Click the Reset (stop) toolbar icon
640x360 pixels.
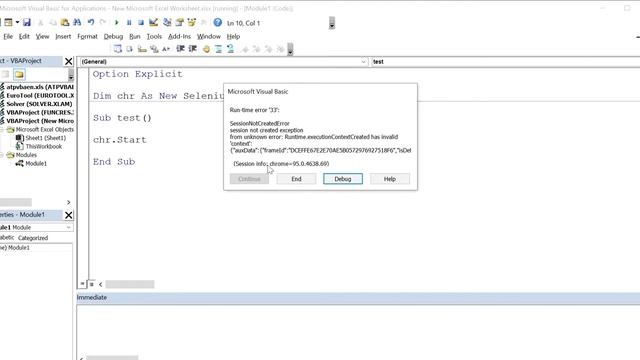141,23
